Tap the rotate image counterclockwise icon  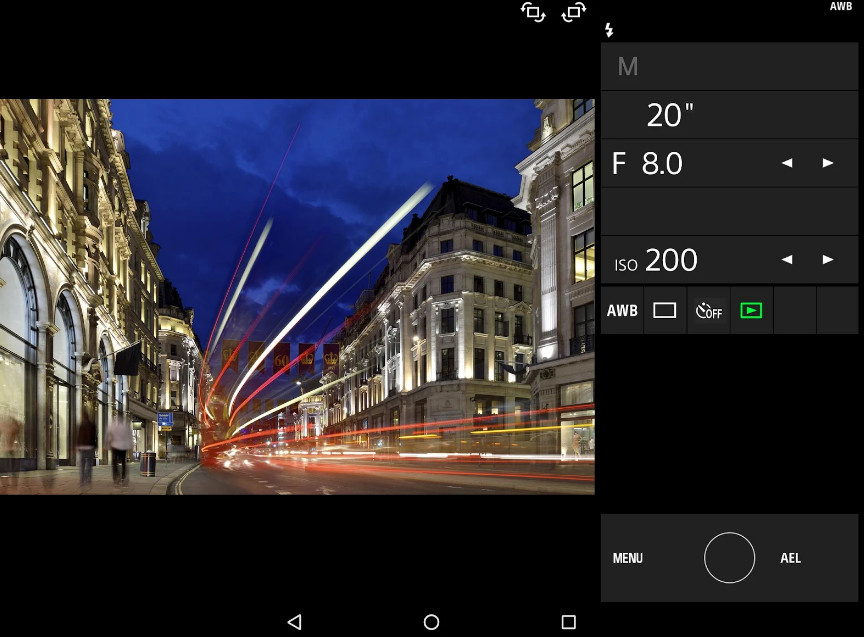click(x=533, y=13)
